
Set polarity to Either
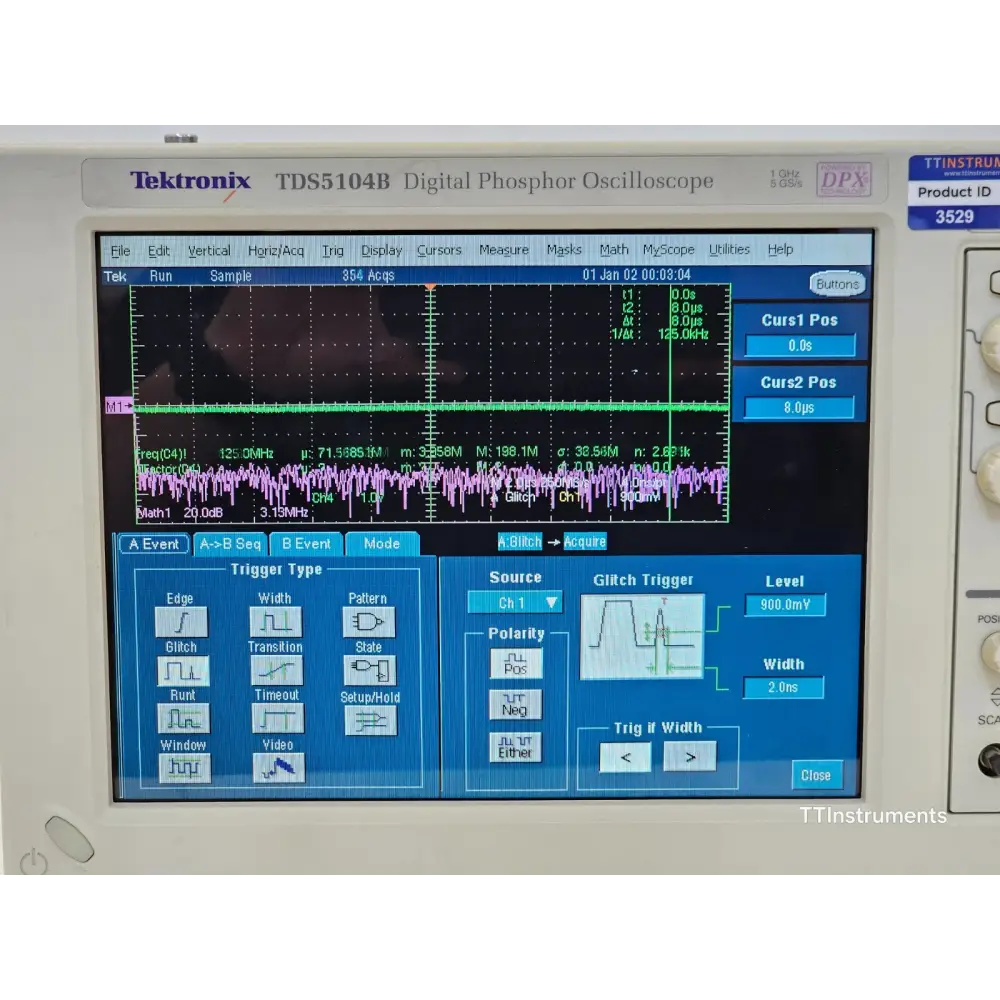(x=515, y=747)
